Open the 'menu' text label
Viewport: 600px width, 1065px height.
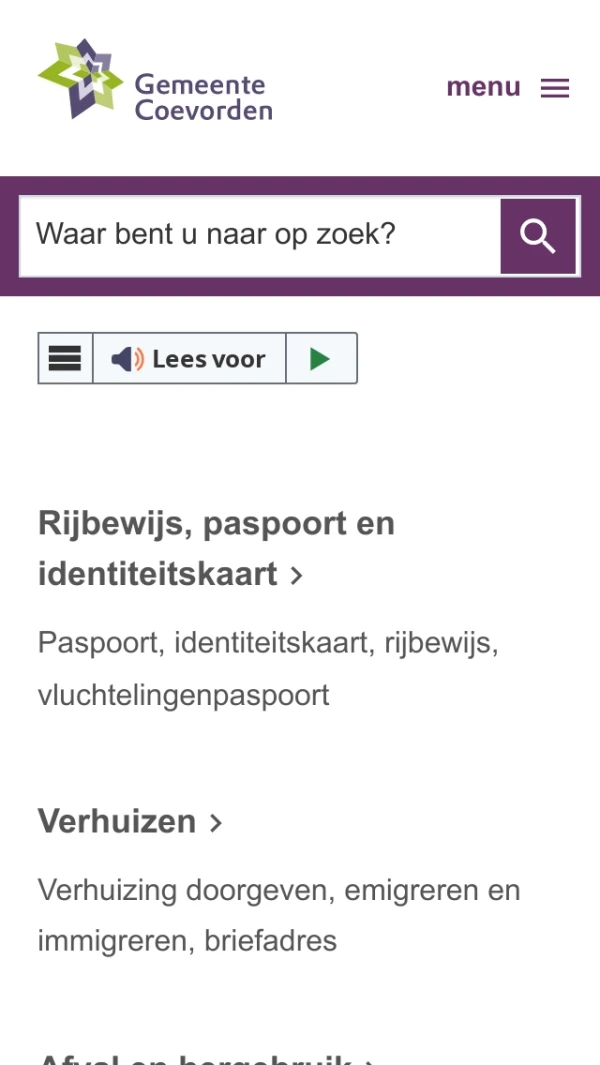[x=483, y=87]
